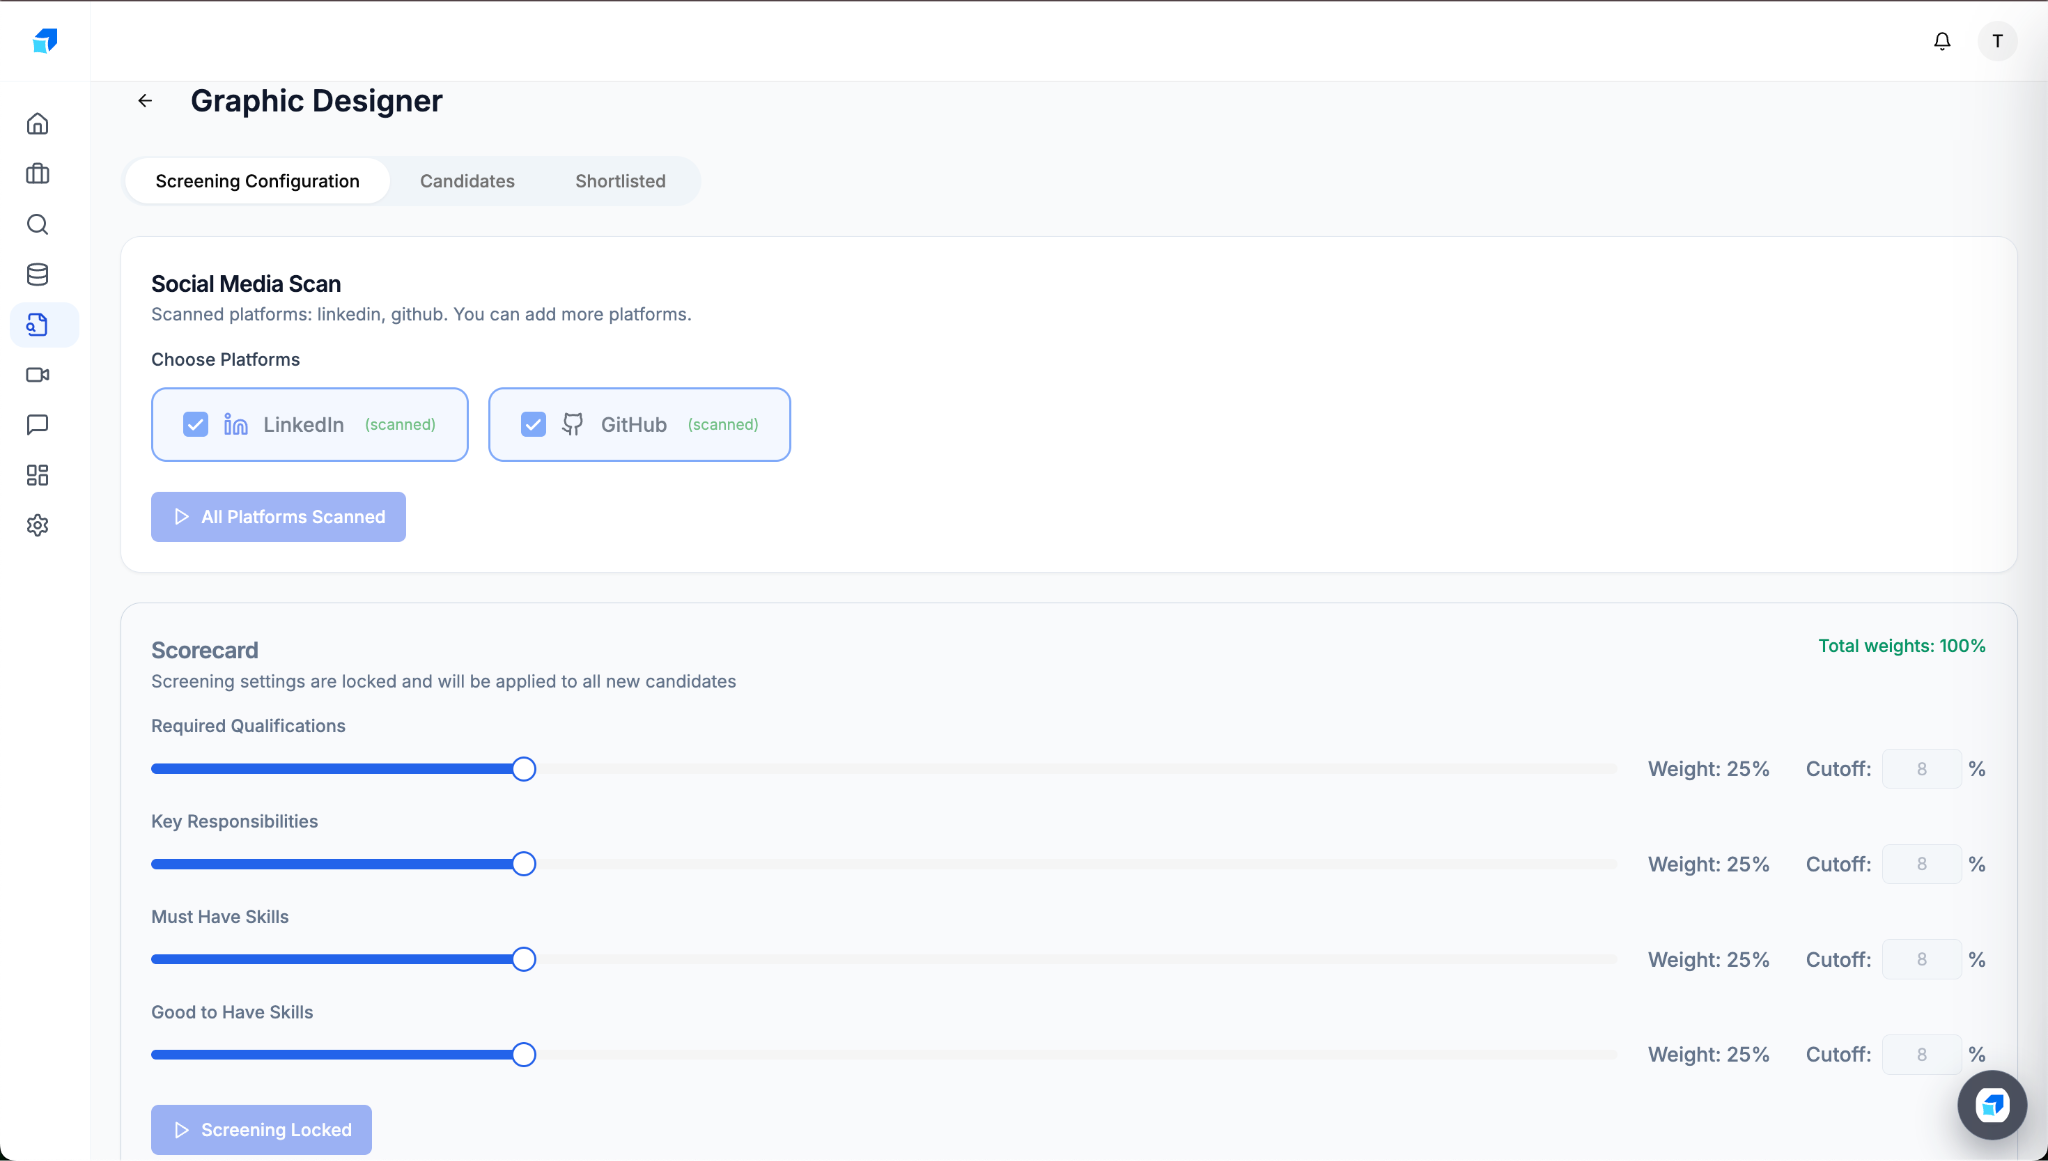Open the video interviews icon
Screen dimensions: 2048x1161
tap(38, 375)
